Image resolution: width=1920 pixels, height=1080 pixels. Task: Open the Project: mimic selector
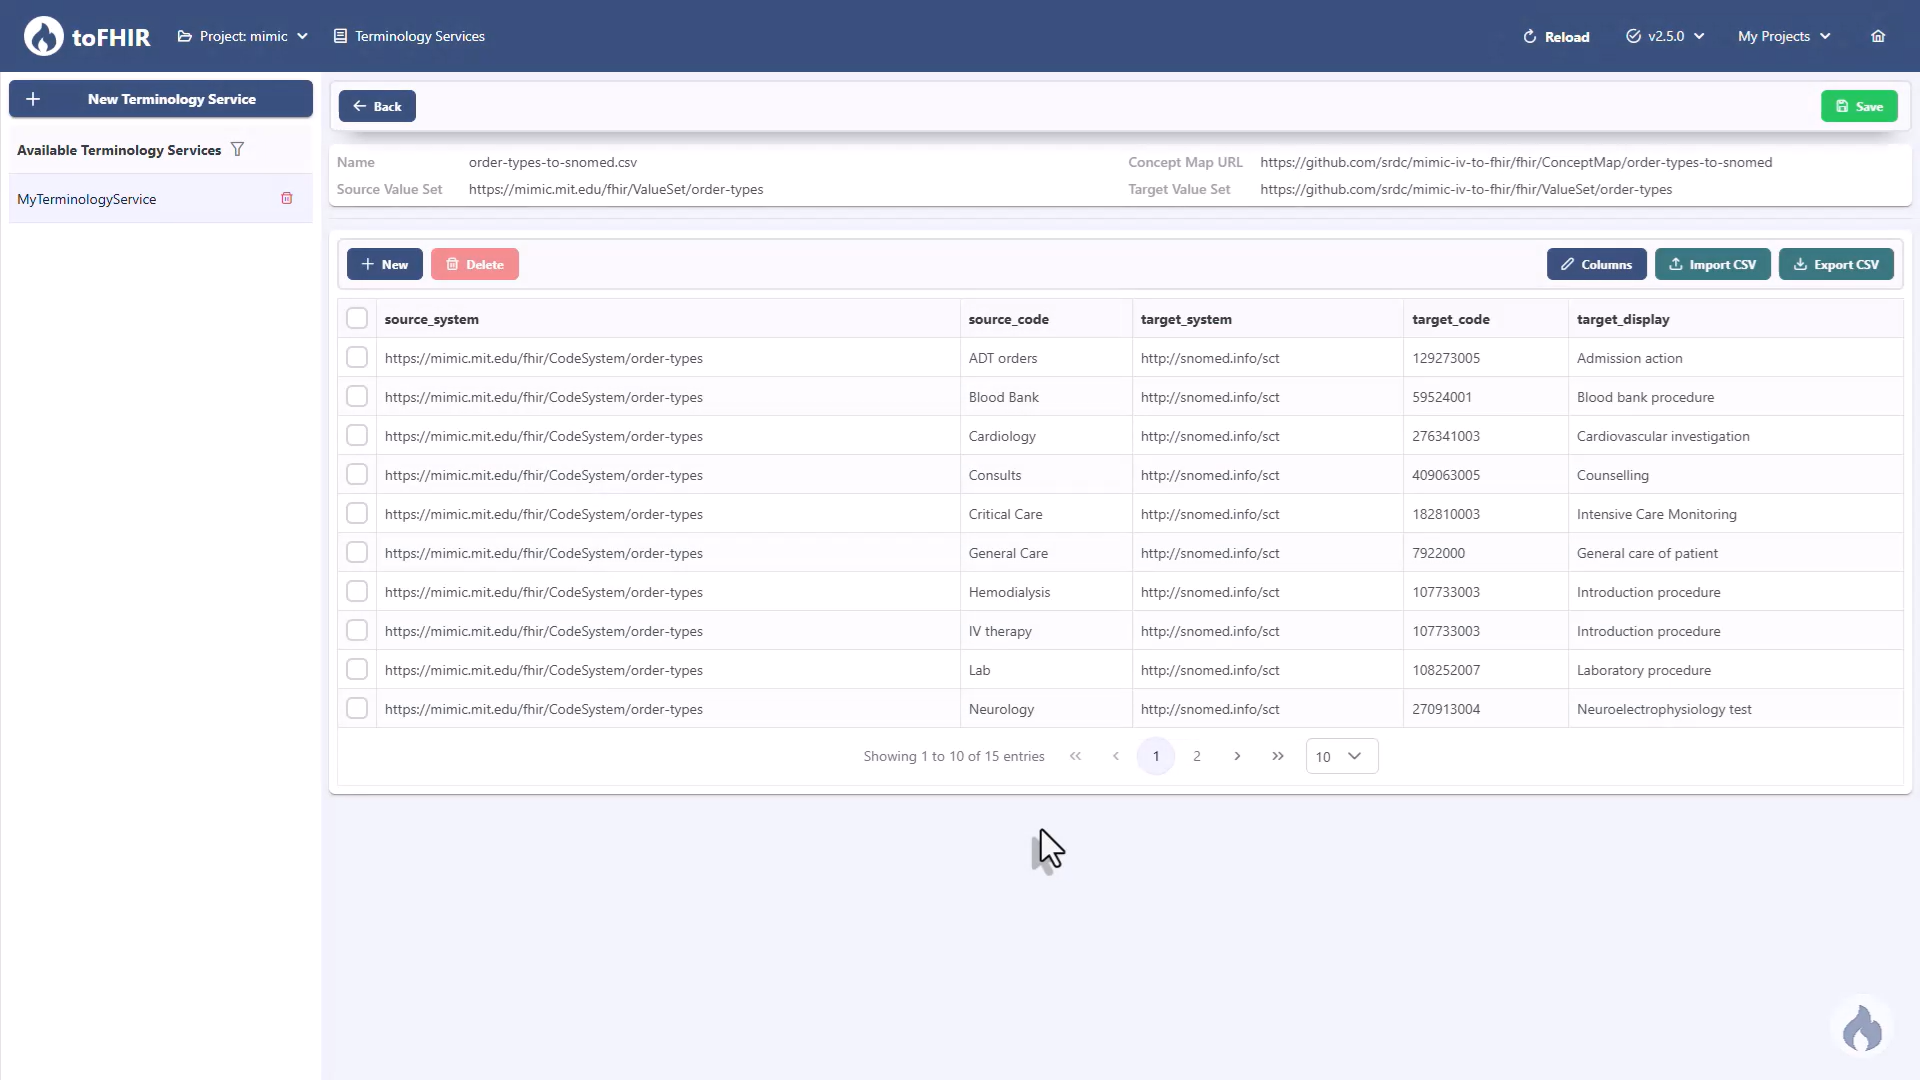(243, 36)
